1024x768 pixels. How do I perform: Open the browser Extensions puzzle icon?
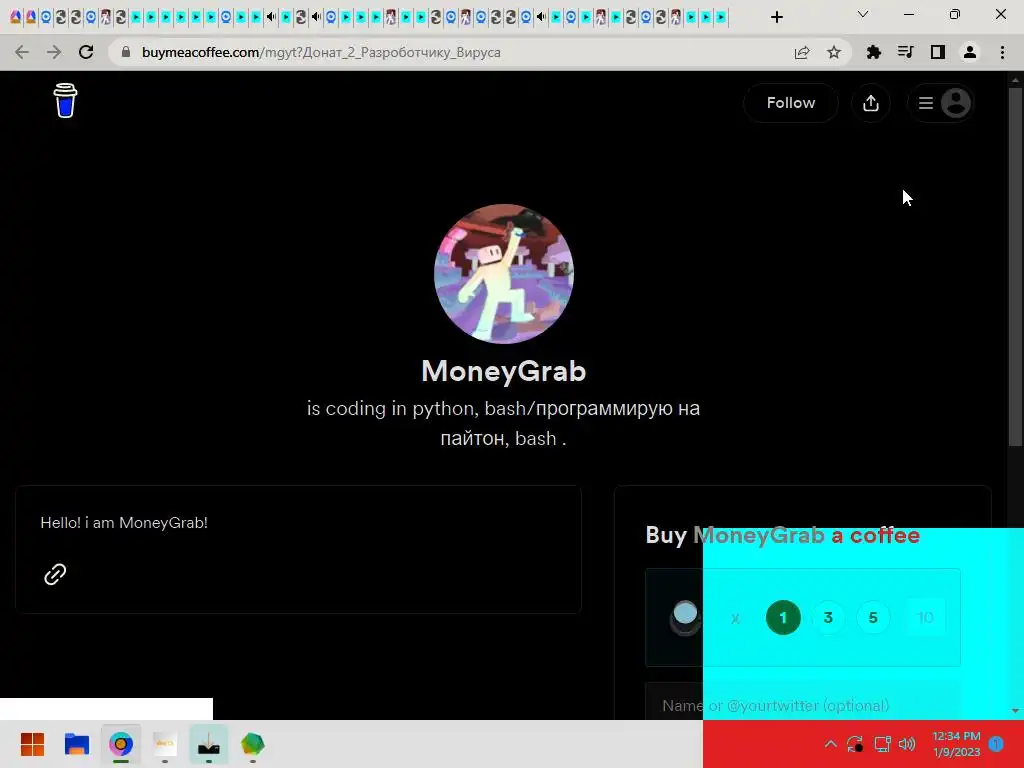[873, 52]
